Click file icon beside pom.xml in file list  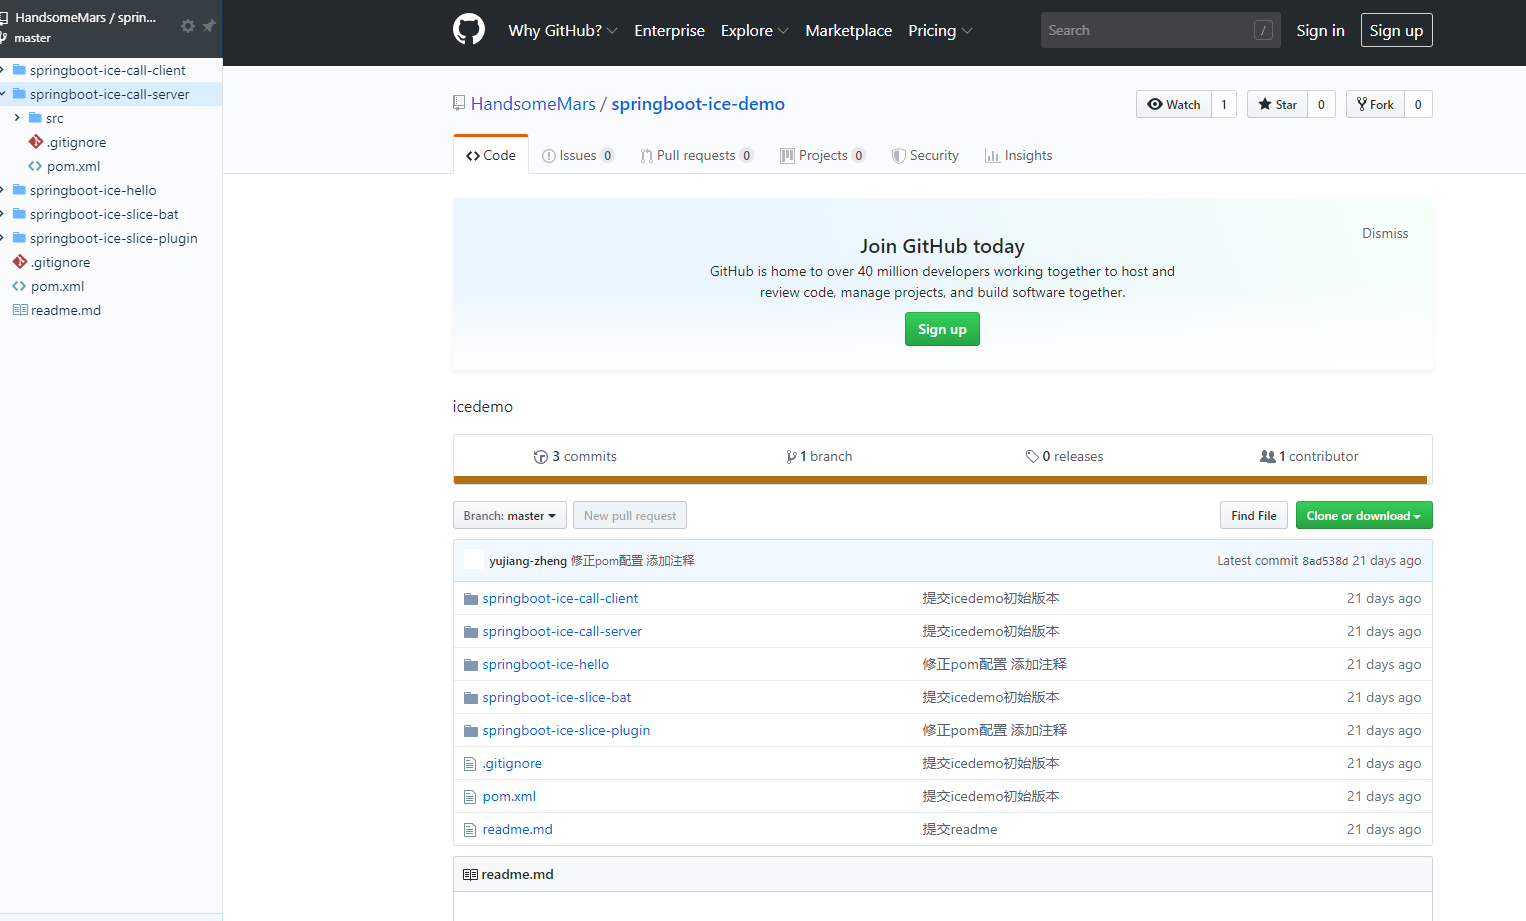click(470, 797)
